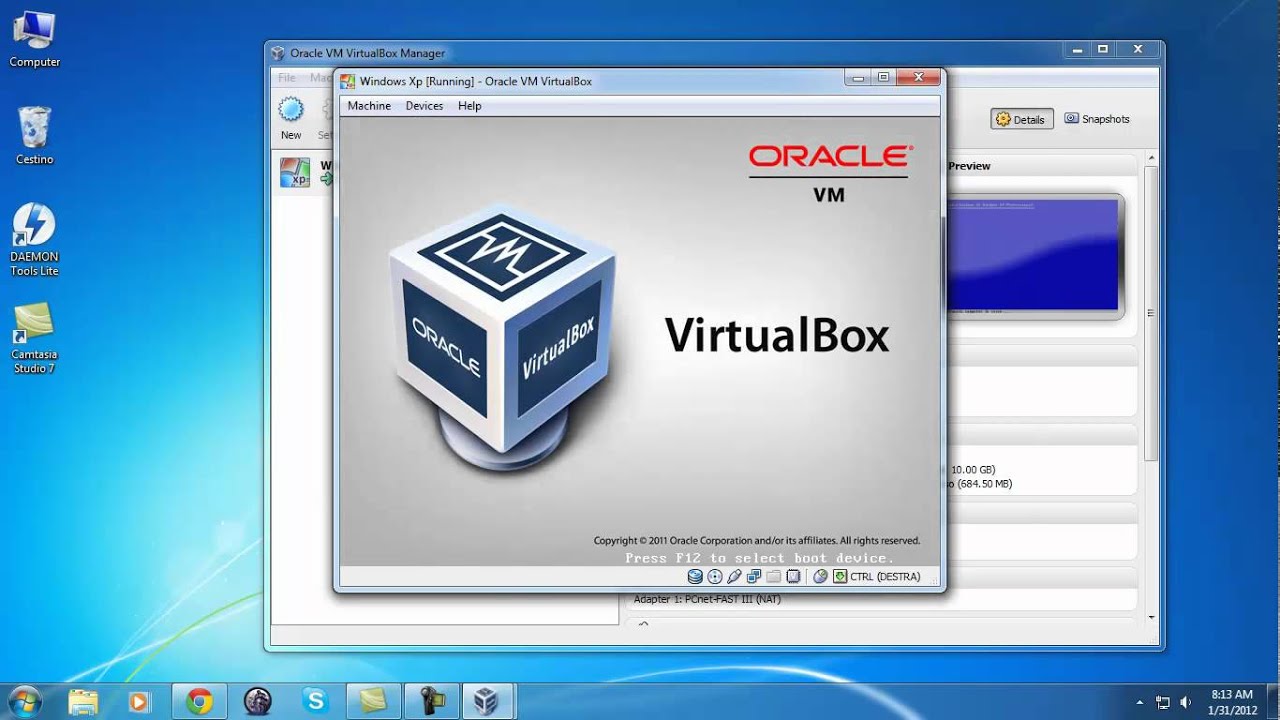Open DAEMON Tools Lite desktop shortcut

click(x=34, y=240)
